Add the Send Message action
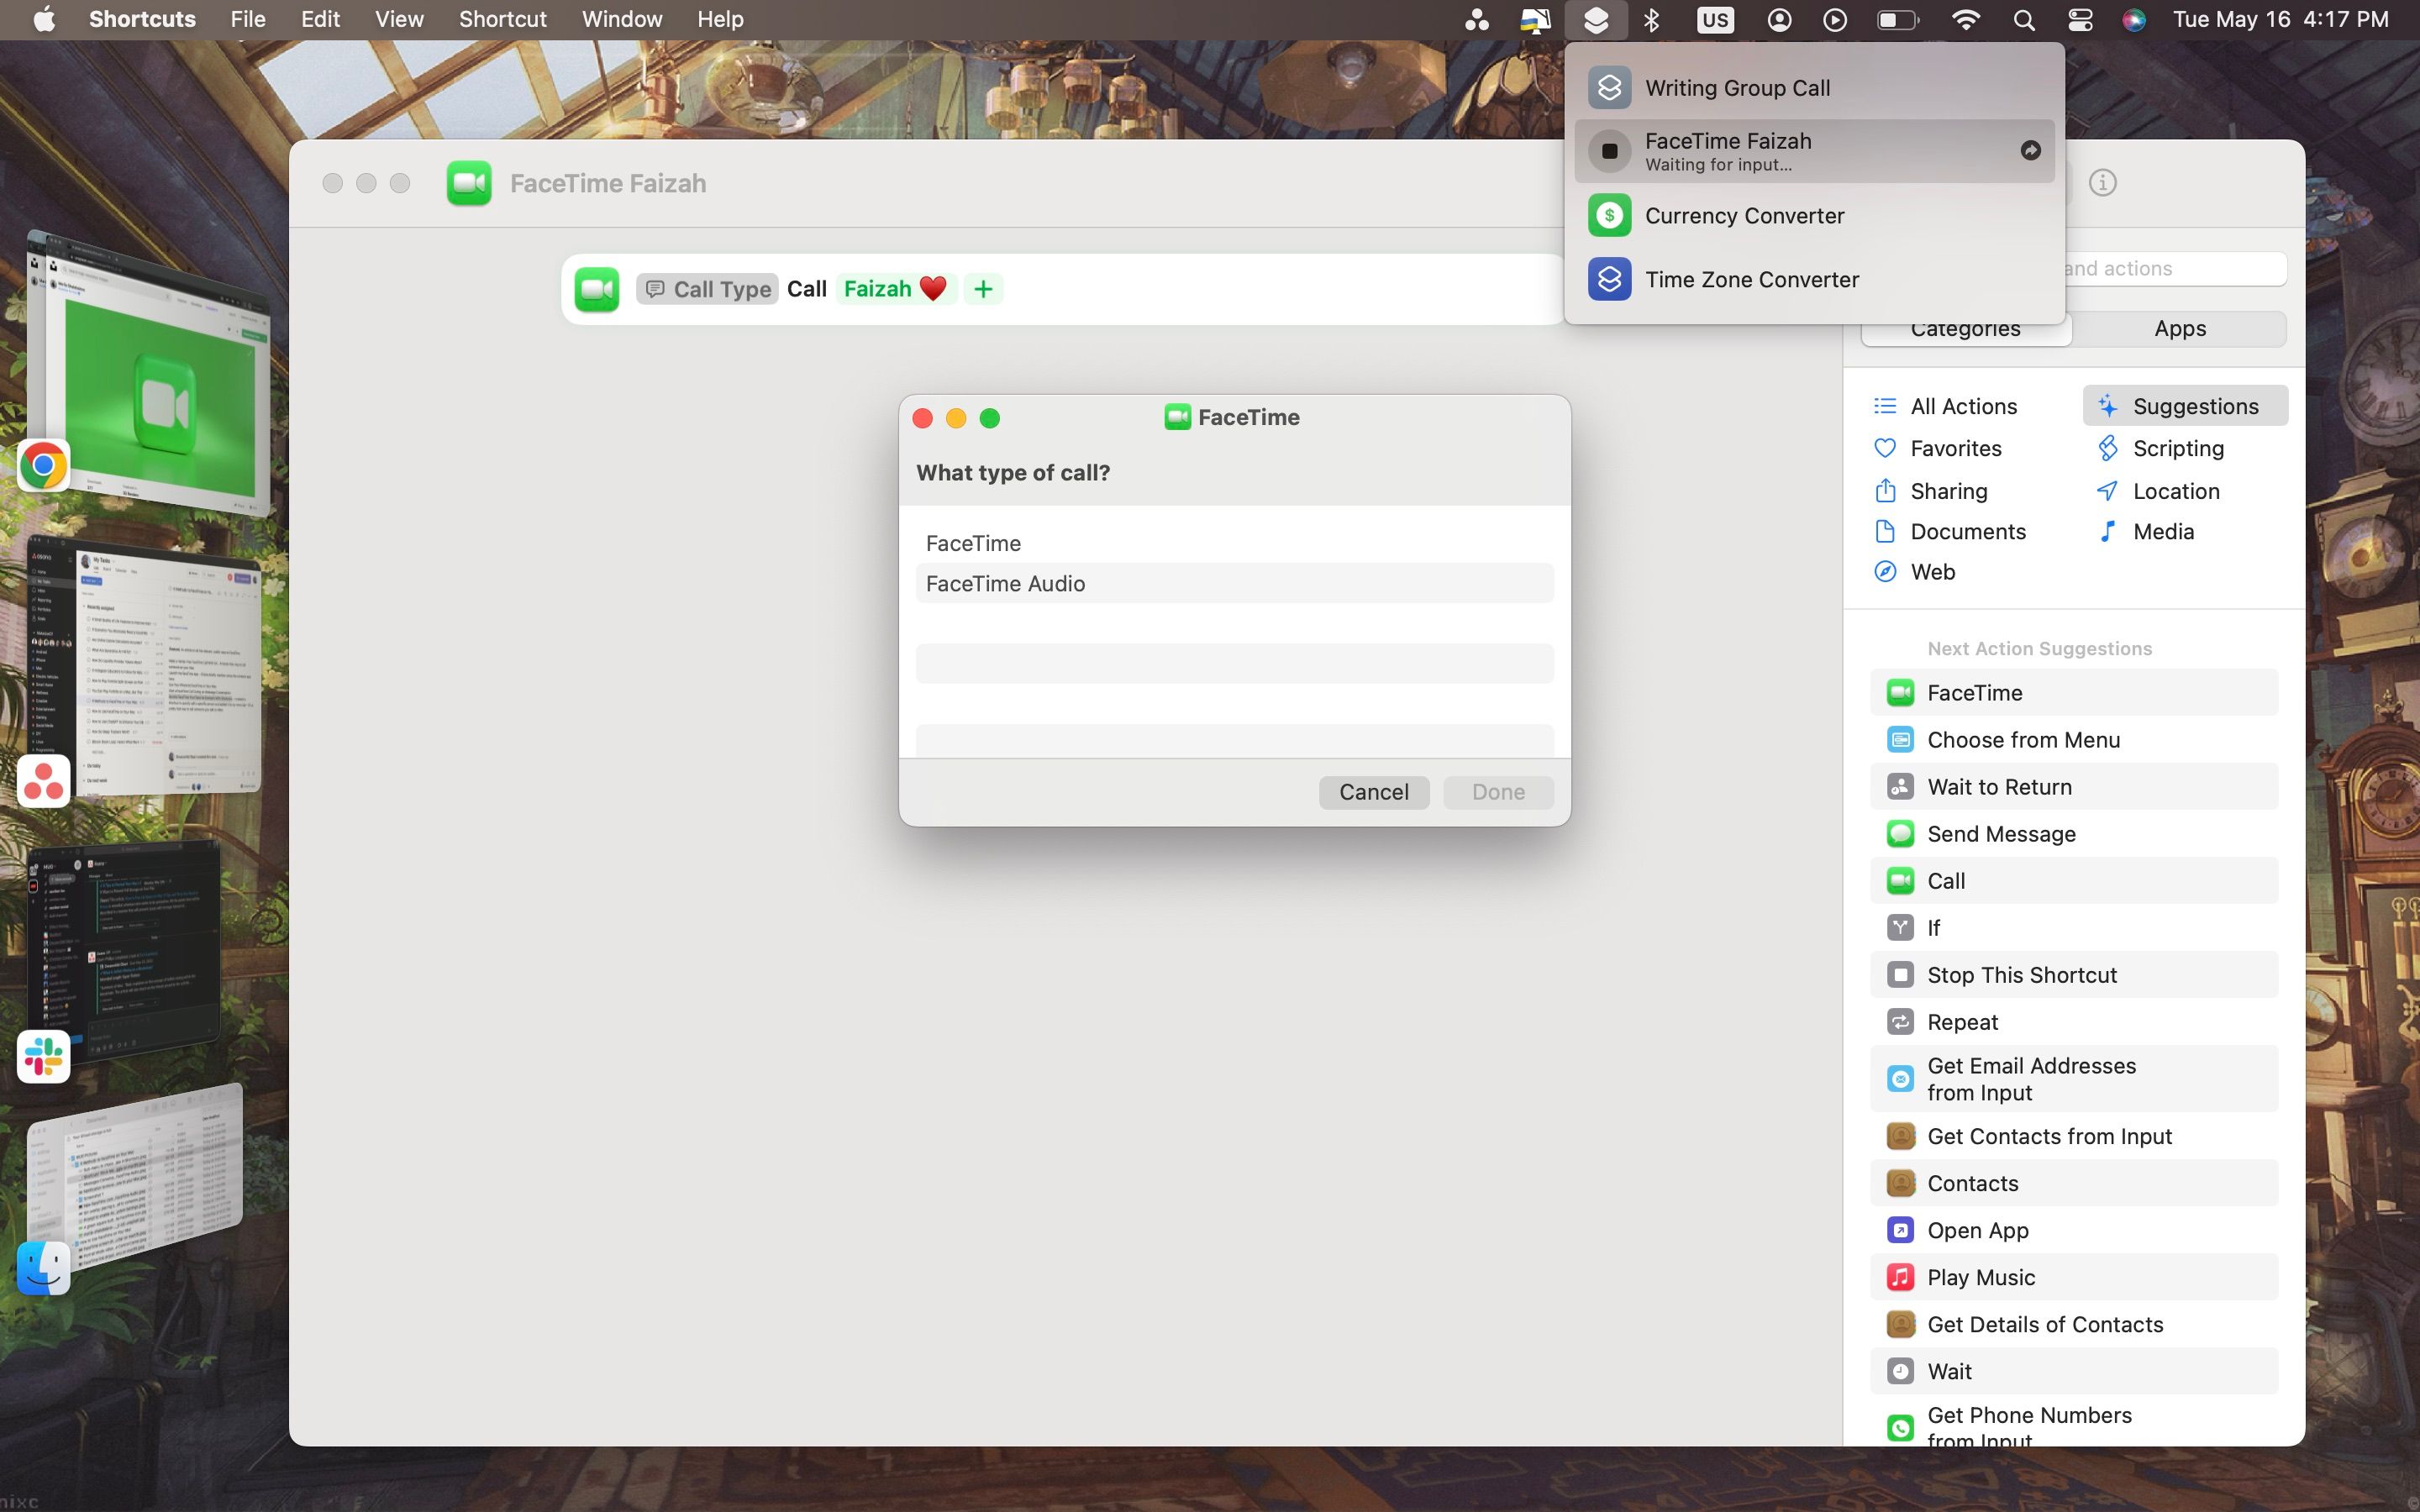Viewport: 2420px width, 1512px height. pyautogui.click(x=2074, y=834)
